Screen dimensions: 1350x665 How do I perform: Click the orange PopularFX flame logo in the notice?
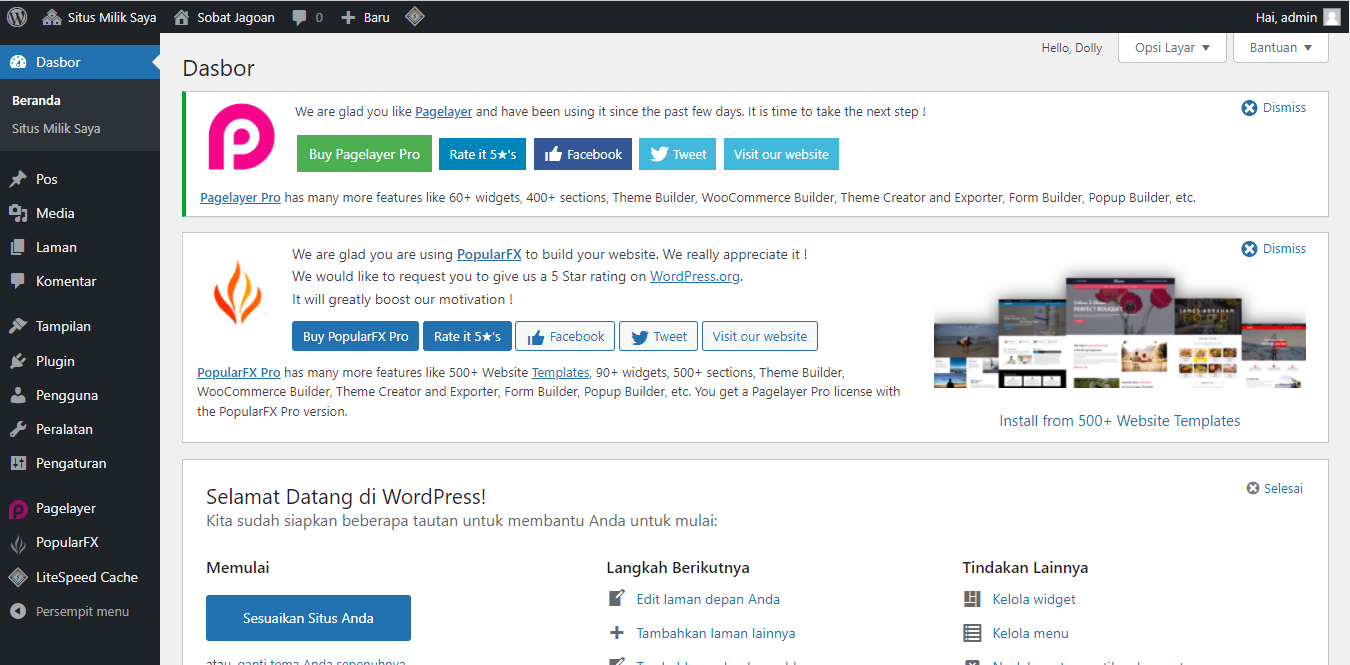(x=237, y=291)
